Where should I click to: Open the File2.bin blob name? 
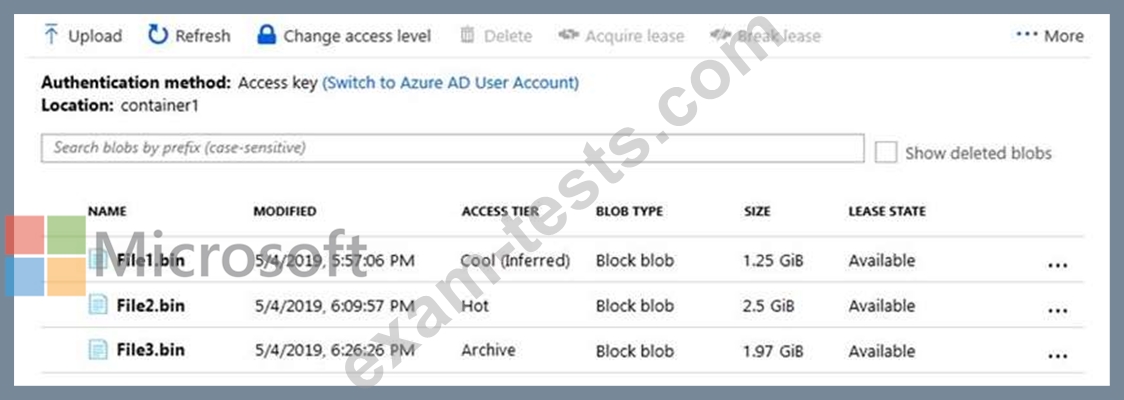tap(151, 306)
